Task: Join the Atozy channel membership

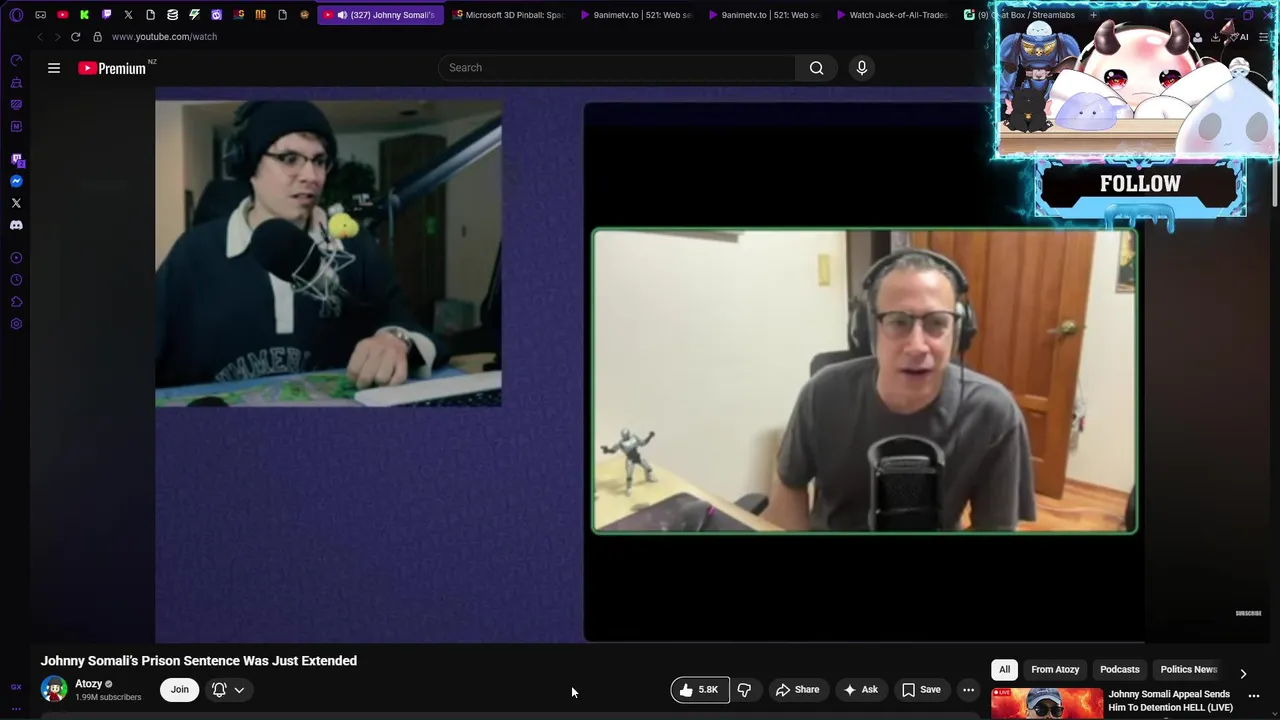Action: click(179, 689)
